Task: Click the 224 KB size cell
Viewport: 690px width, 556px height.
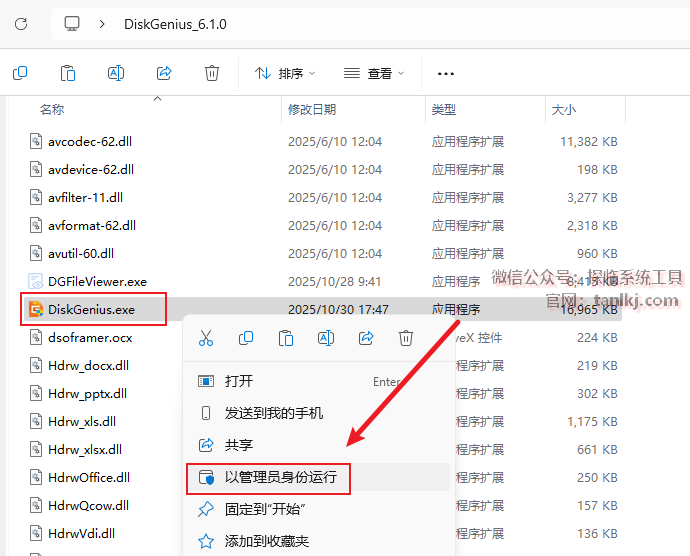Action: (597, 338)
